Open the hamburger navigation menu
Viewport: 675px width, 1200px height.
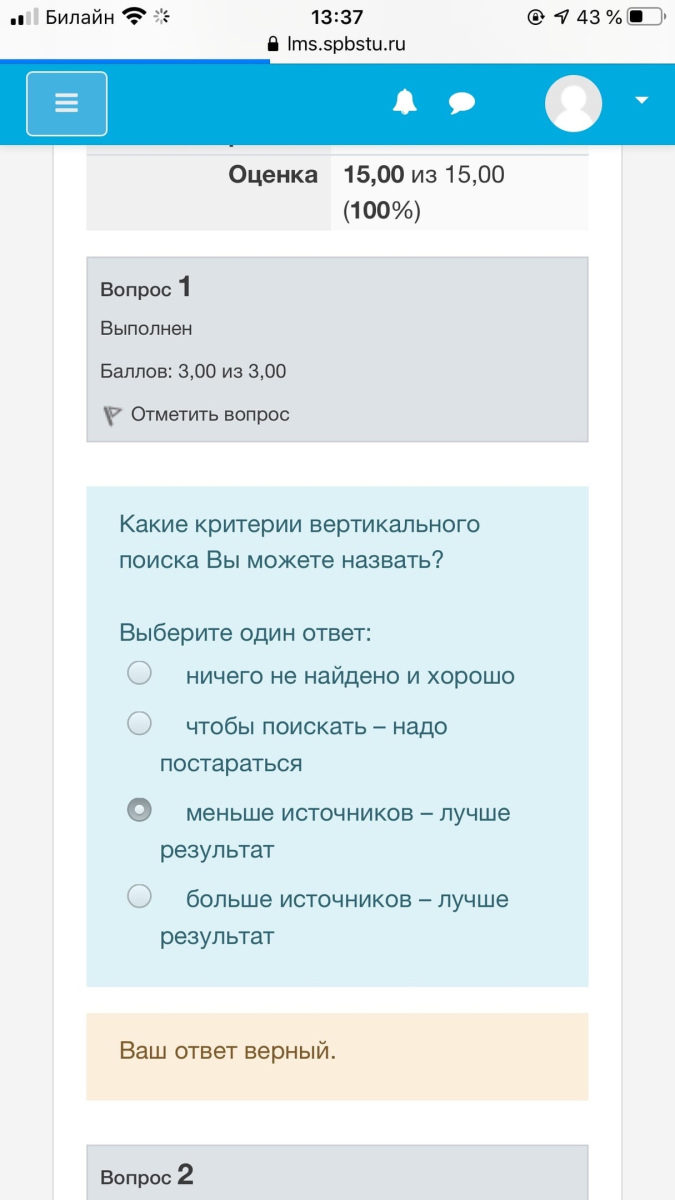click(x=66, y=104)
